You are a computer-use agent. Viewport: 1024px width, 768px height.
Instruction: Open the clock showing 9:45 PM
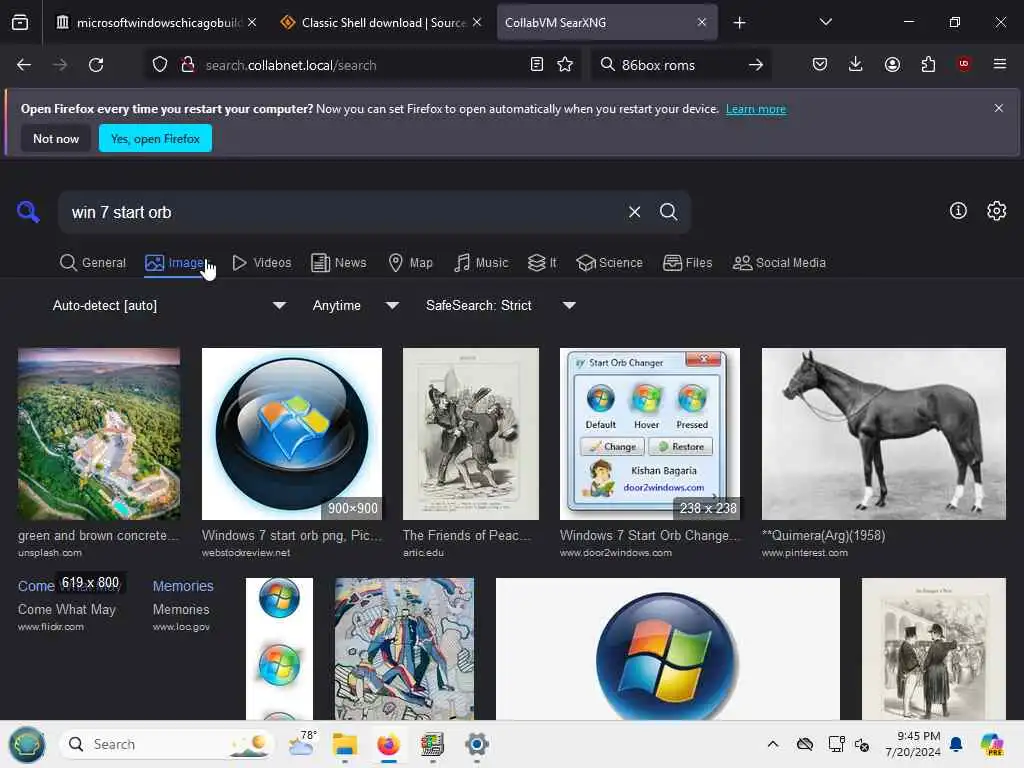click(x=913, y=744)
